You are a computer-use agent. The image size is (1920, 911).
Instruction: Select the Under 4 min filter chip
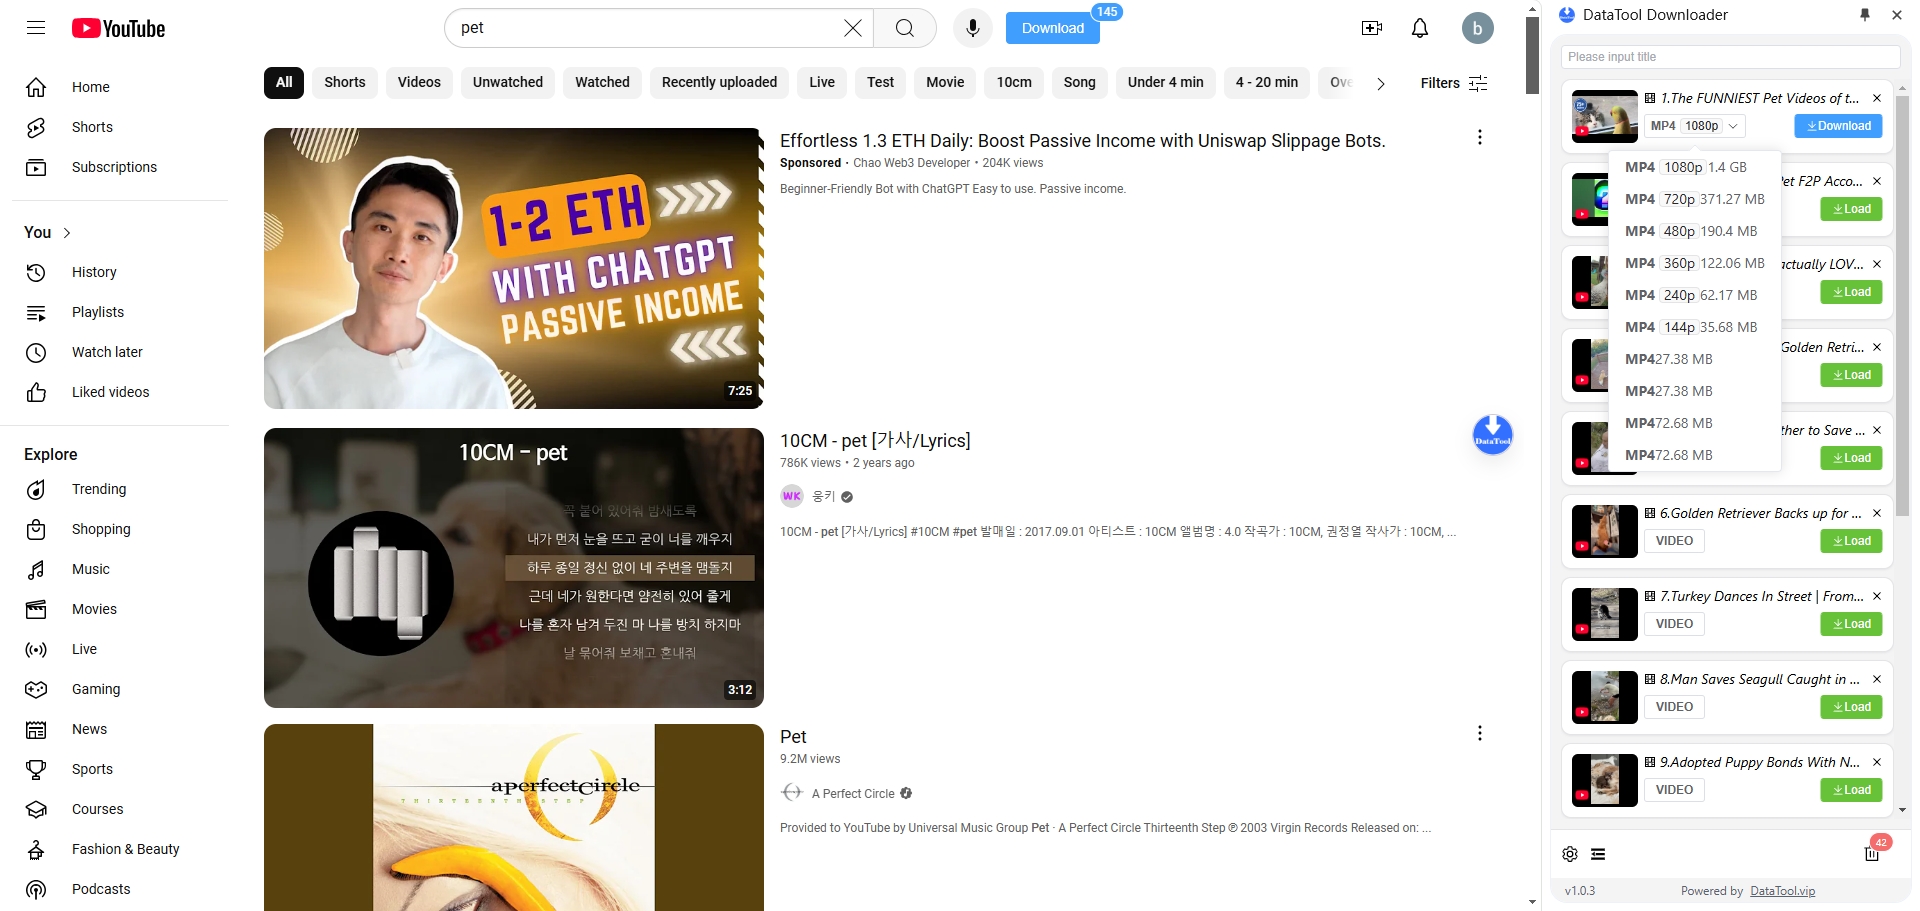1166,82
